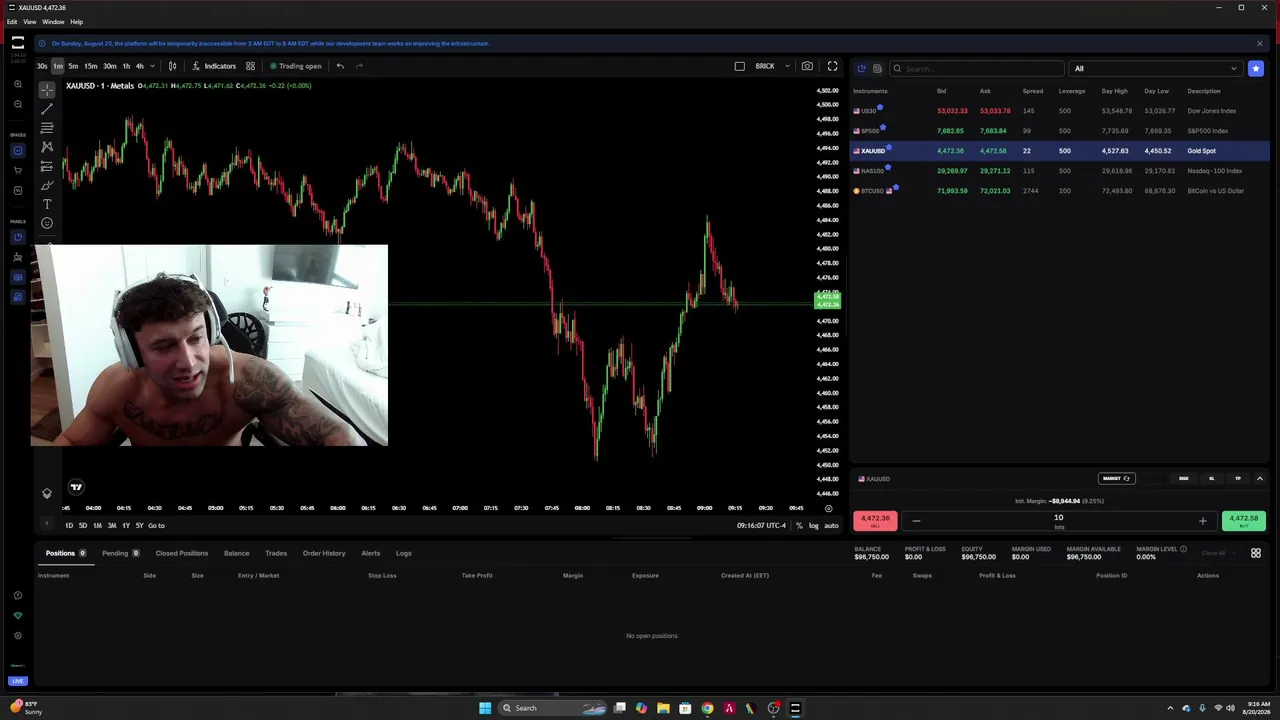
Task: Select the 30s timeframe
Action: click(x=42, y=66)
